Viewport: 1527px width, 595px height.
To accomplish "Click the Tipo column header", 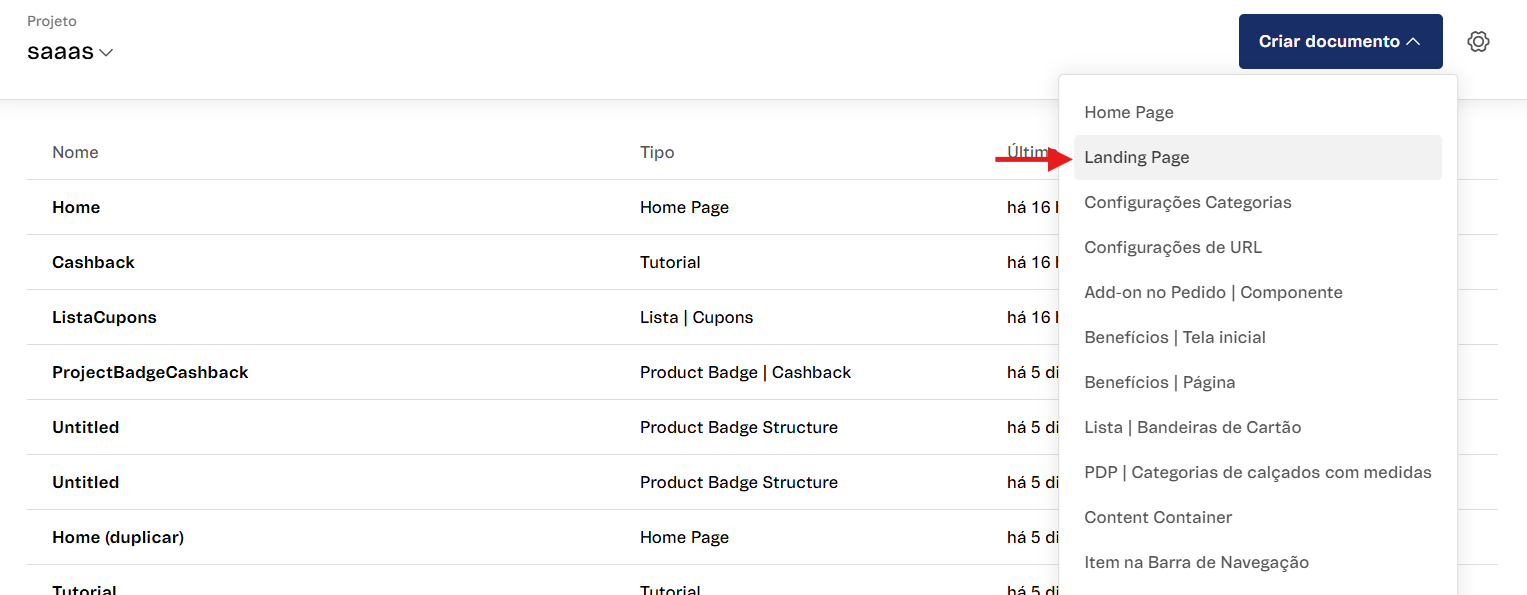I will point(657,152).
